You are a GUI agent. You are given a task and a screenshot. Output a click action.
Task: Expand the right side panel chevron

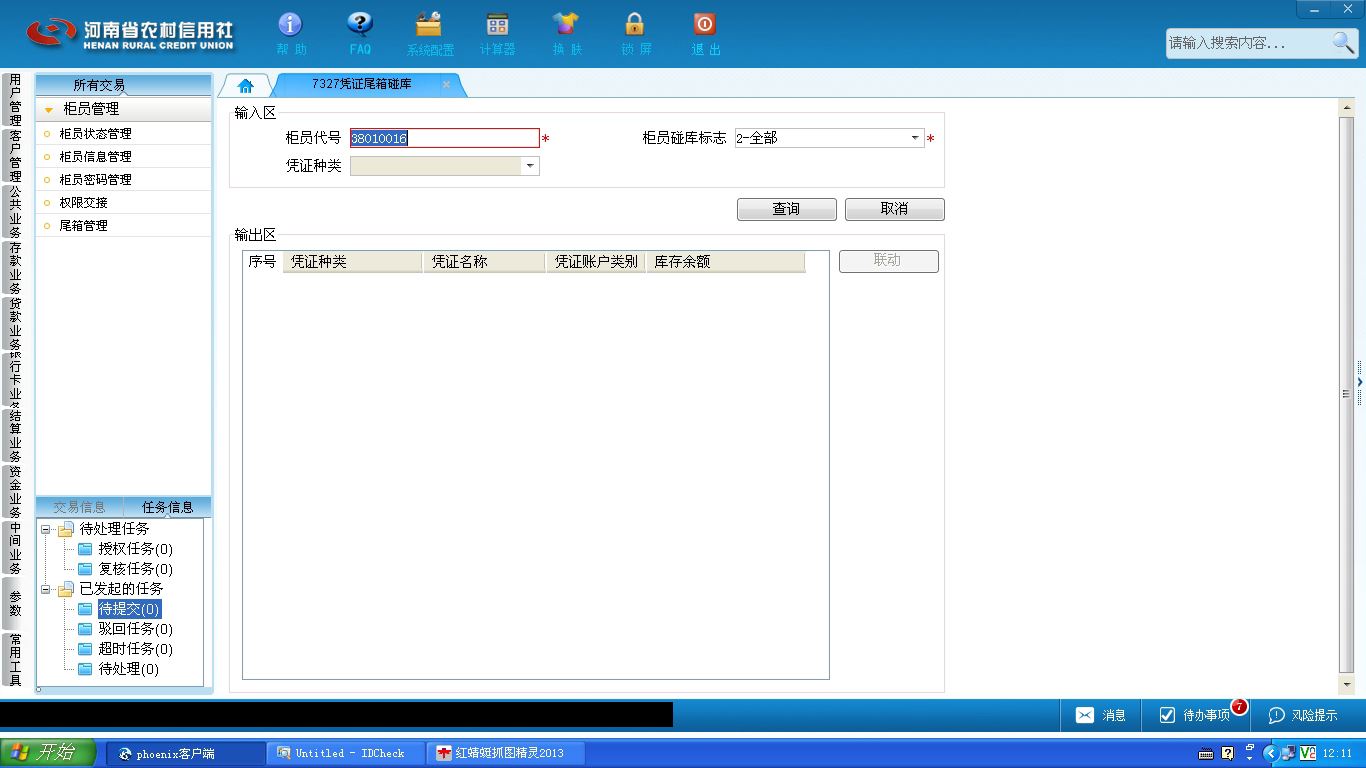(x=1360, y=382)
